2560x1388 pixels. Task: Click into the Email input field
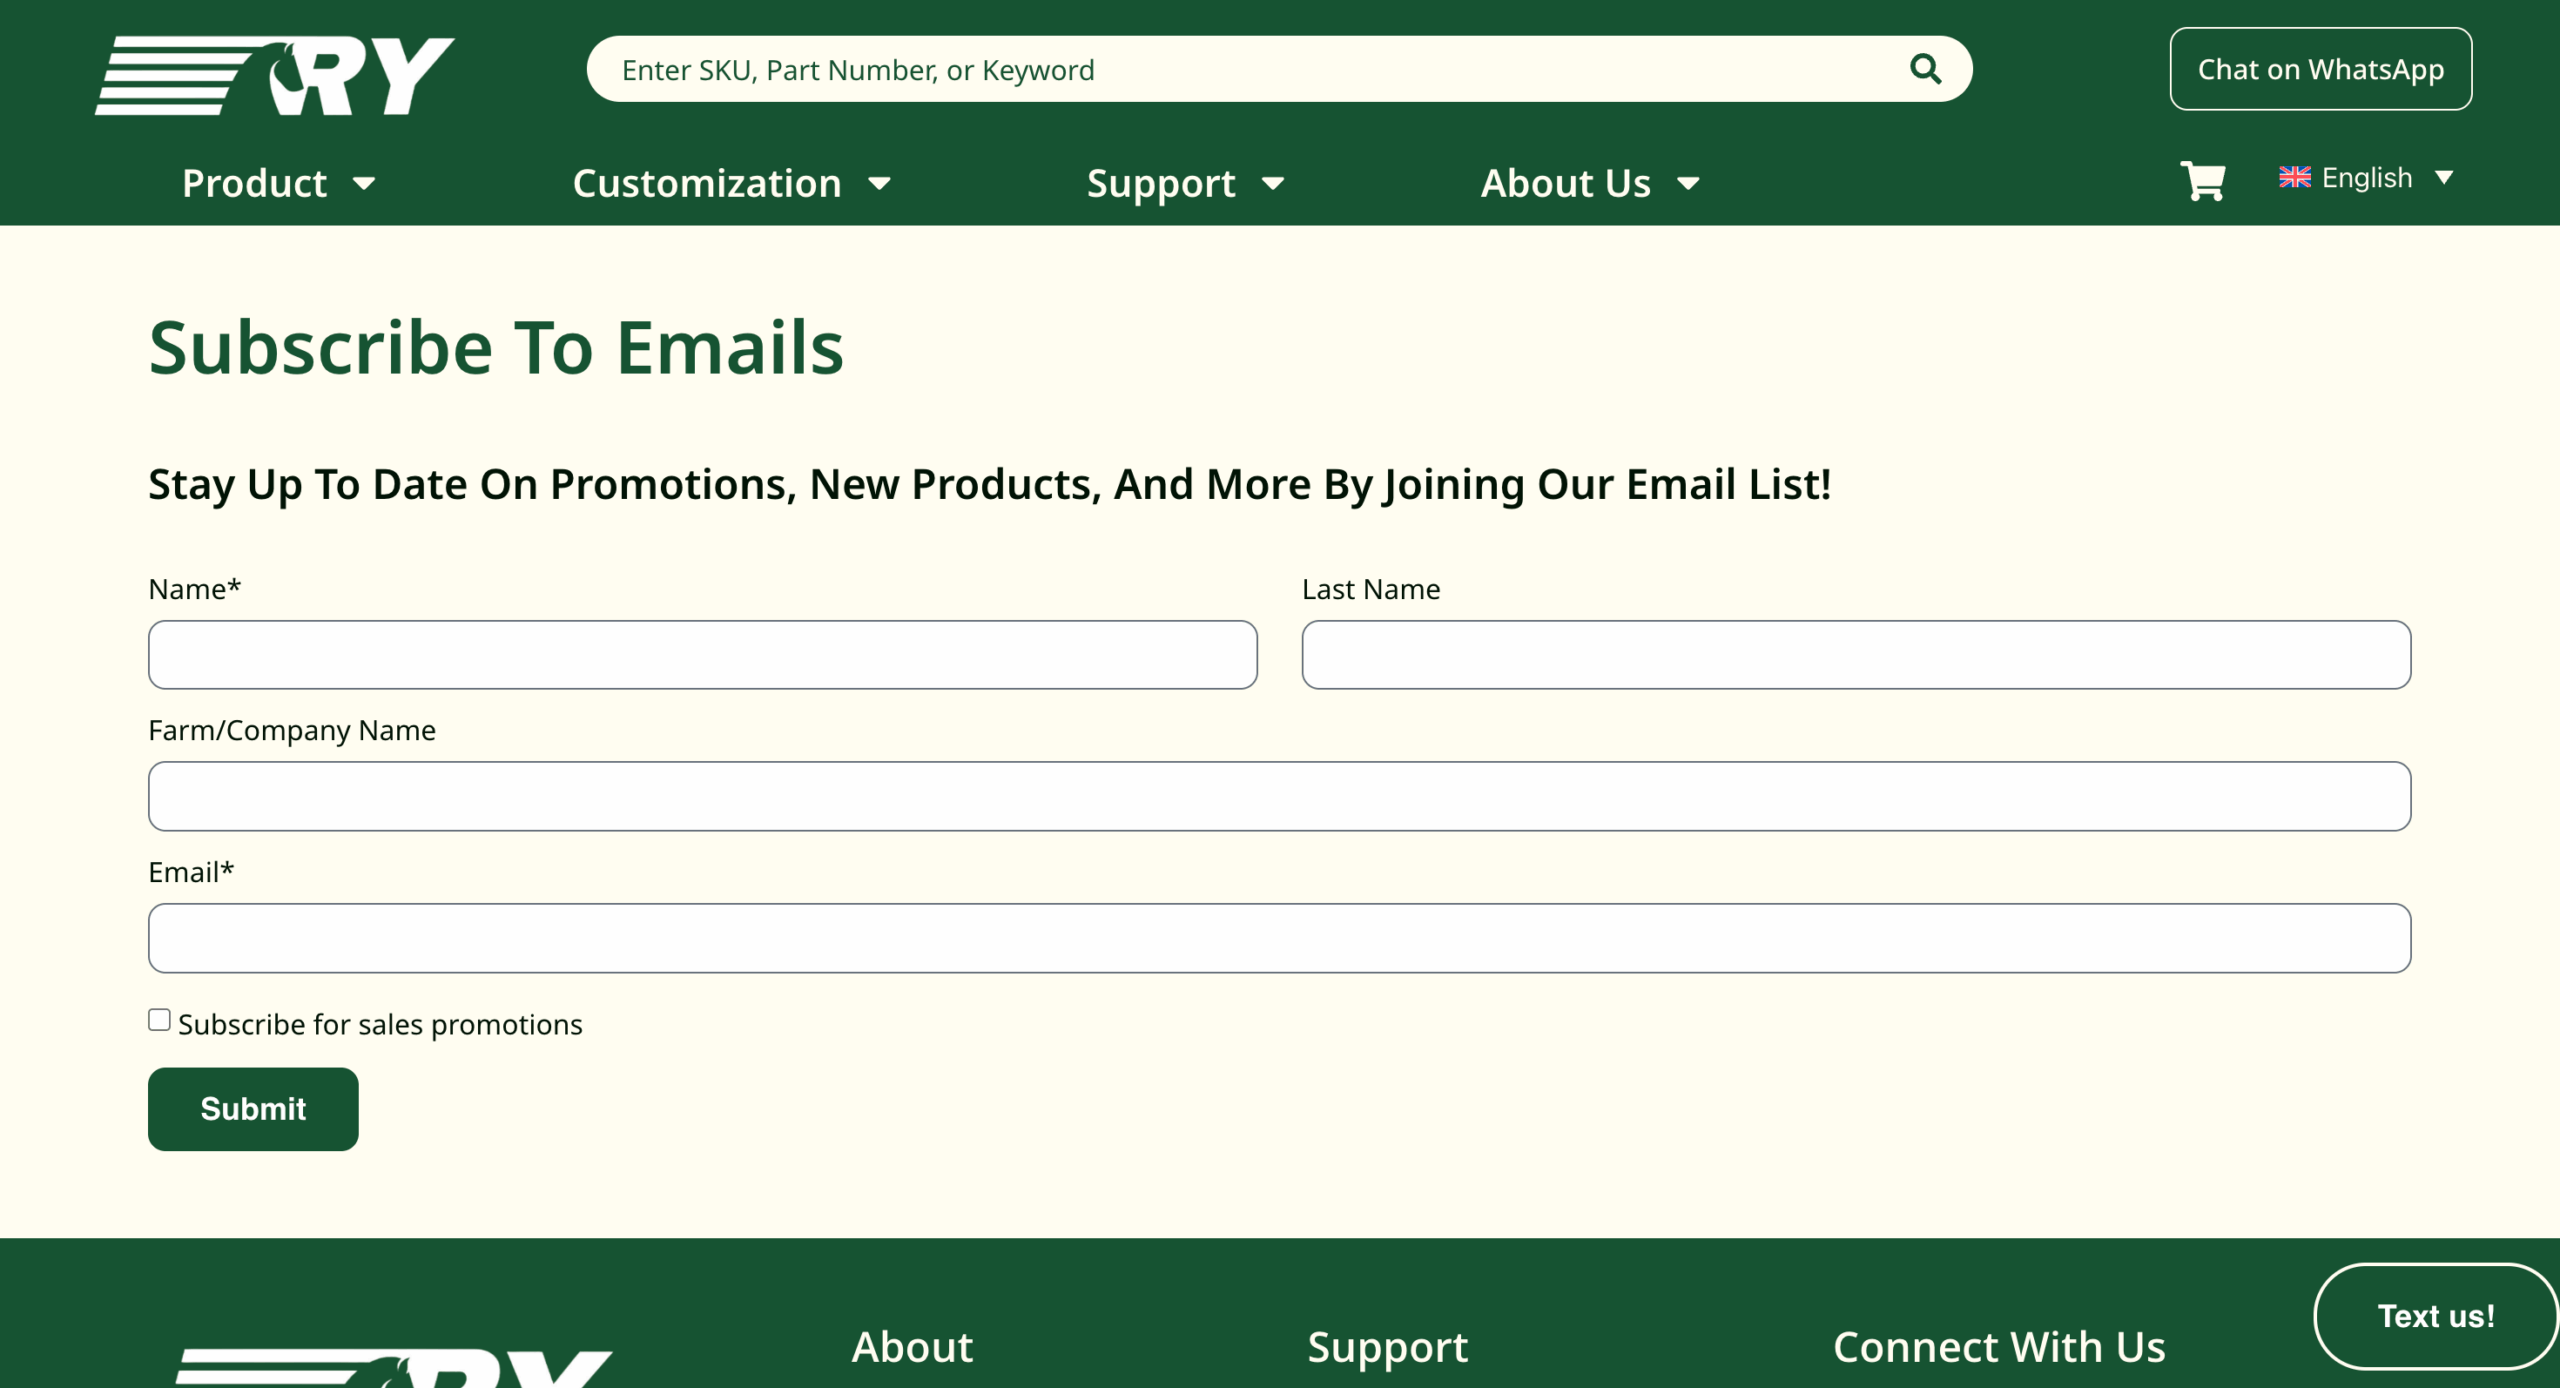pyautogui.click(x=1279, y=938)
